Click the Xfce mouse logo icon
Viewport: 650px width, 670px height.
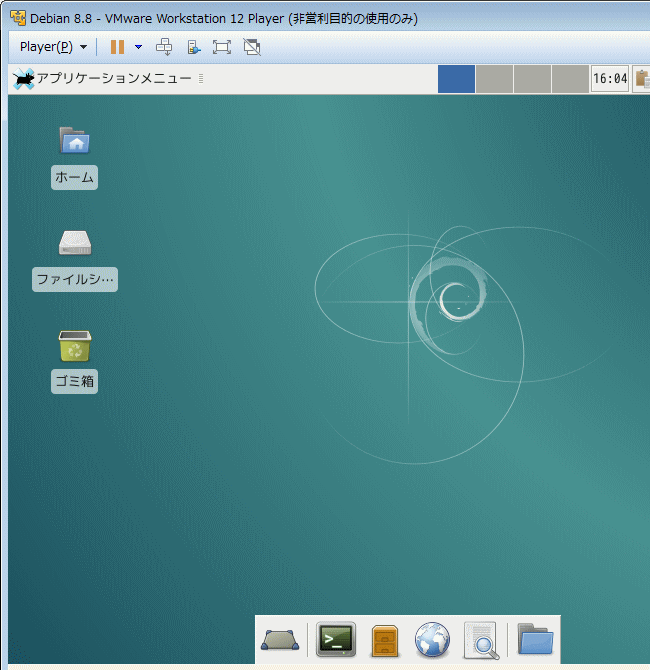[x=24, y=79]
